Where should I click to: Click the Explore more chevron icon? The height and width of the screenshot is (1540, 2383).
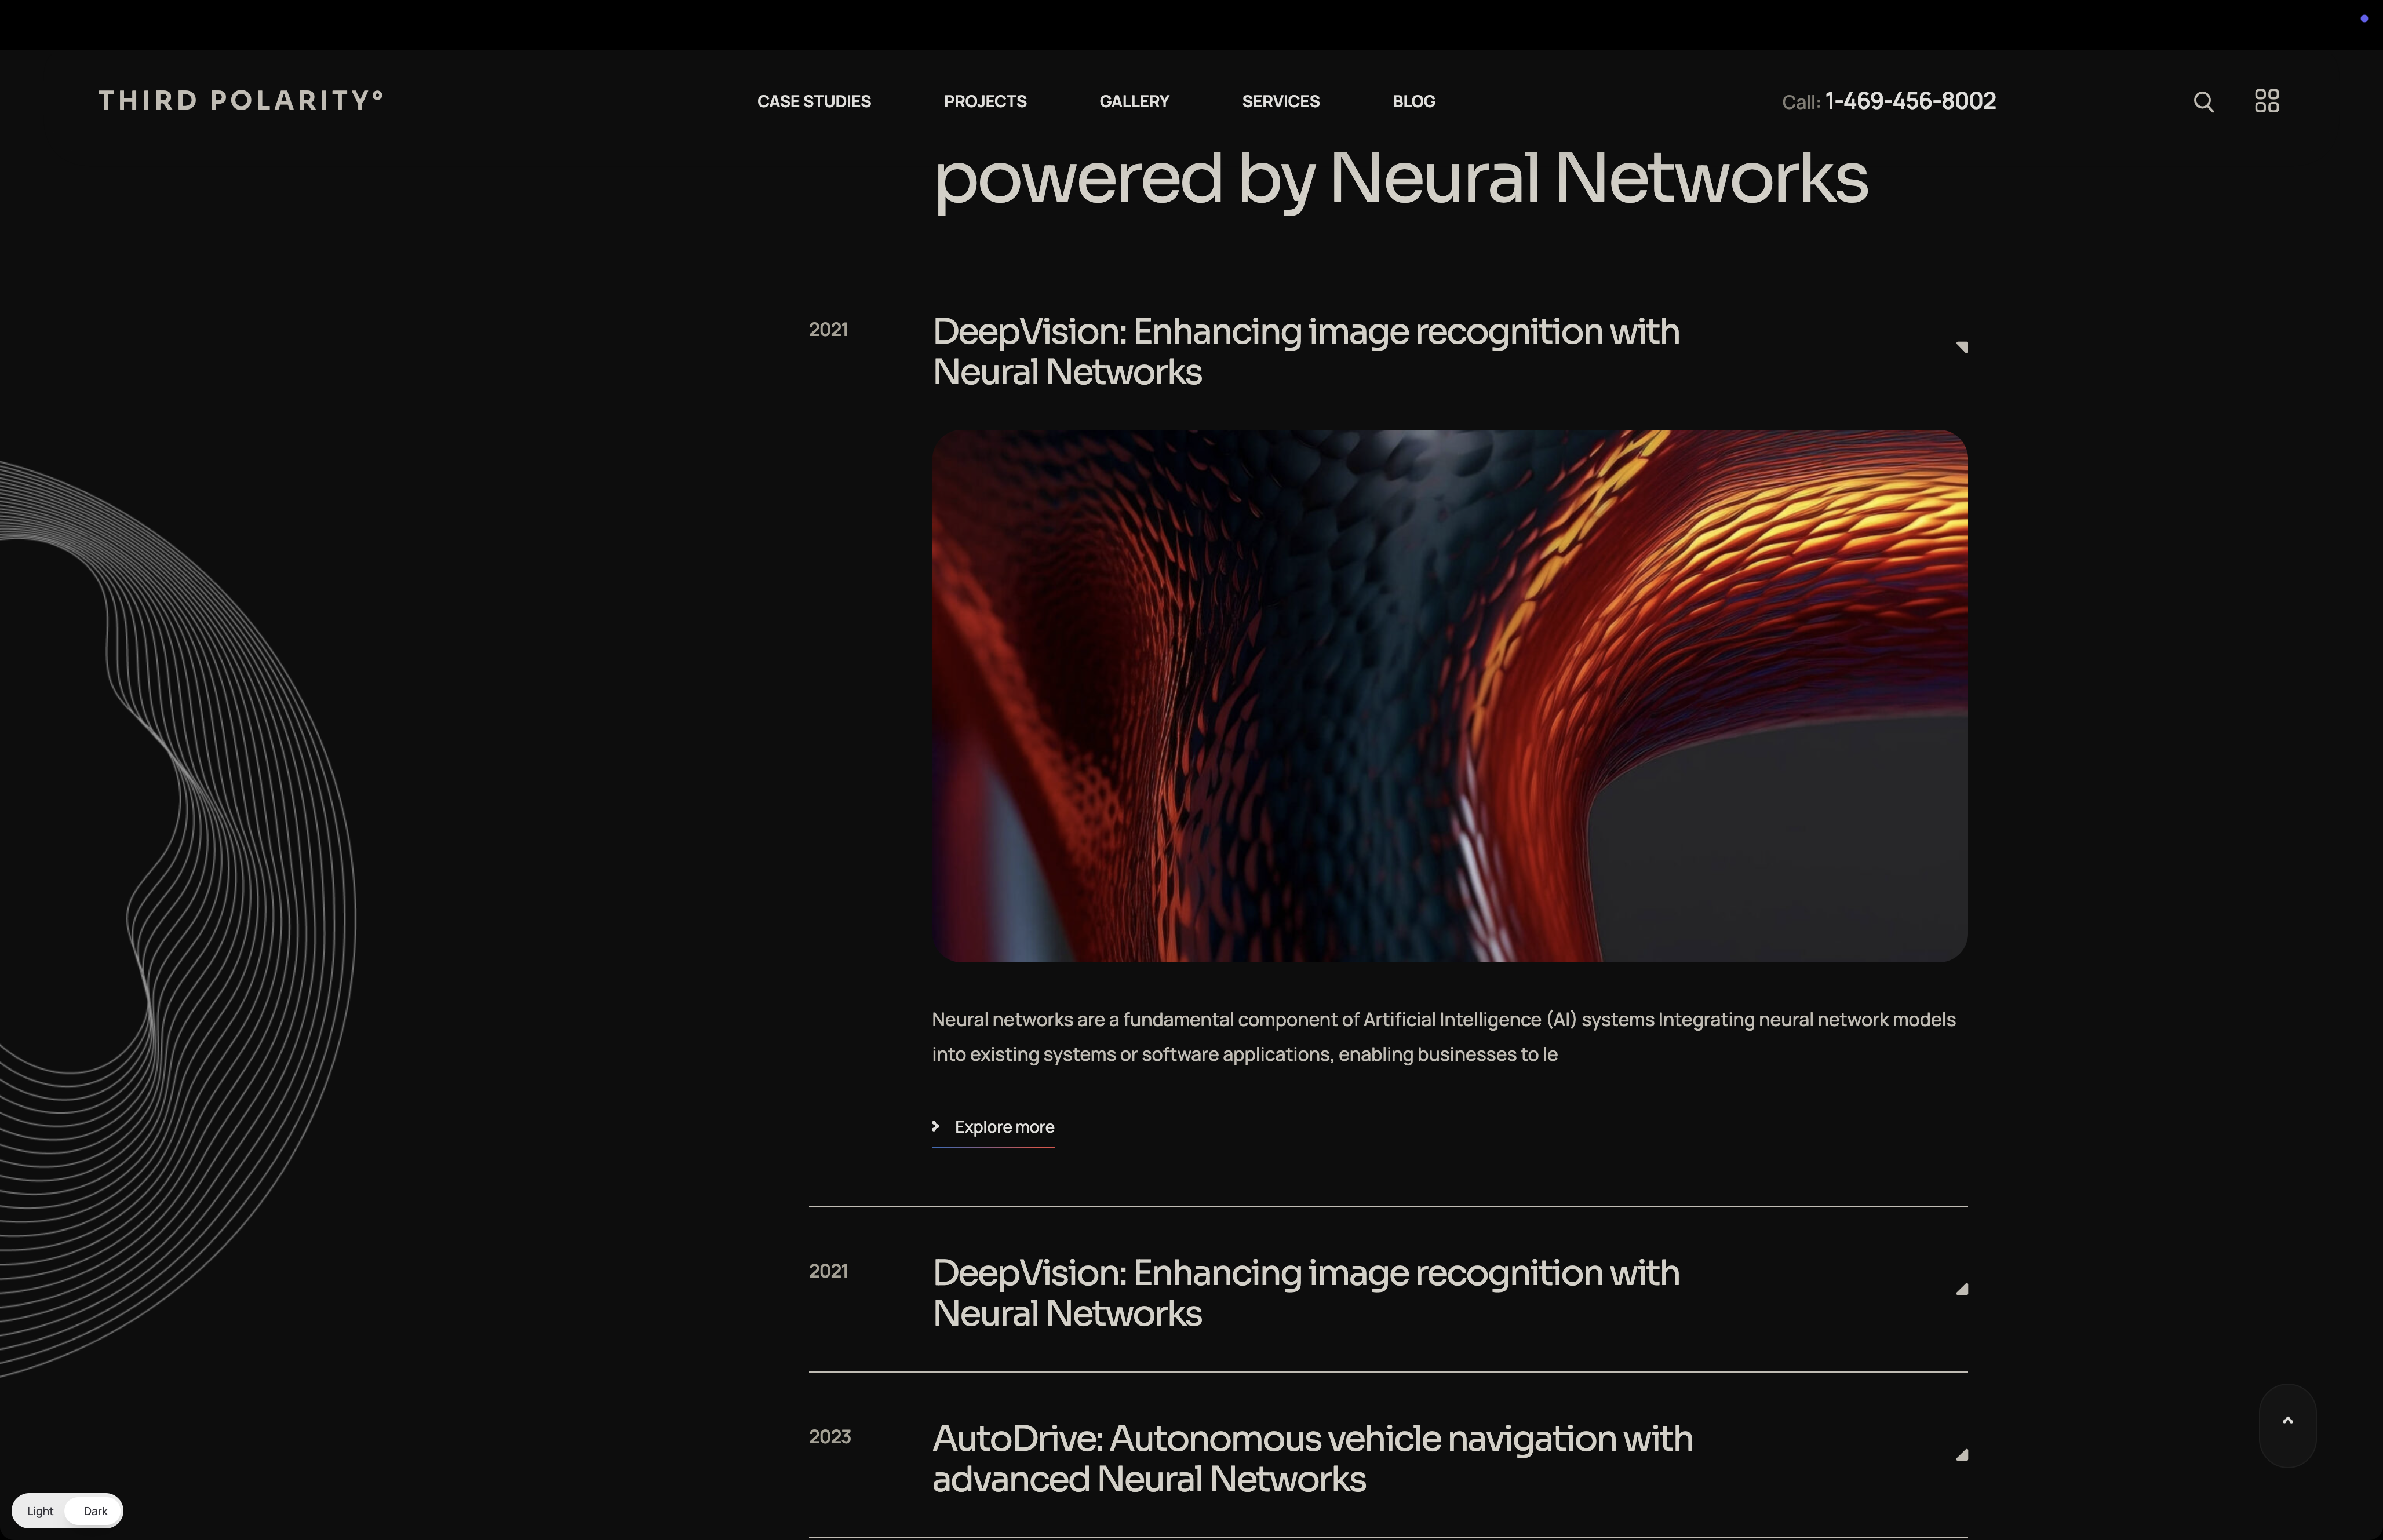(936, 1126)
